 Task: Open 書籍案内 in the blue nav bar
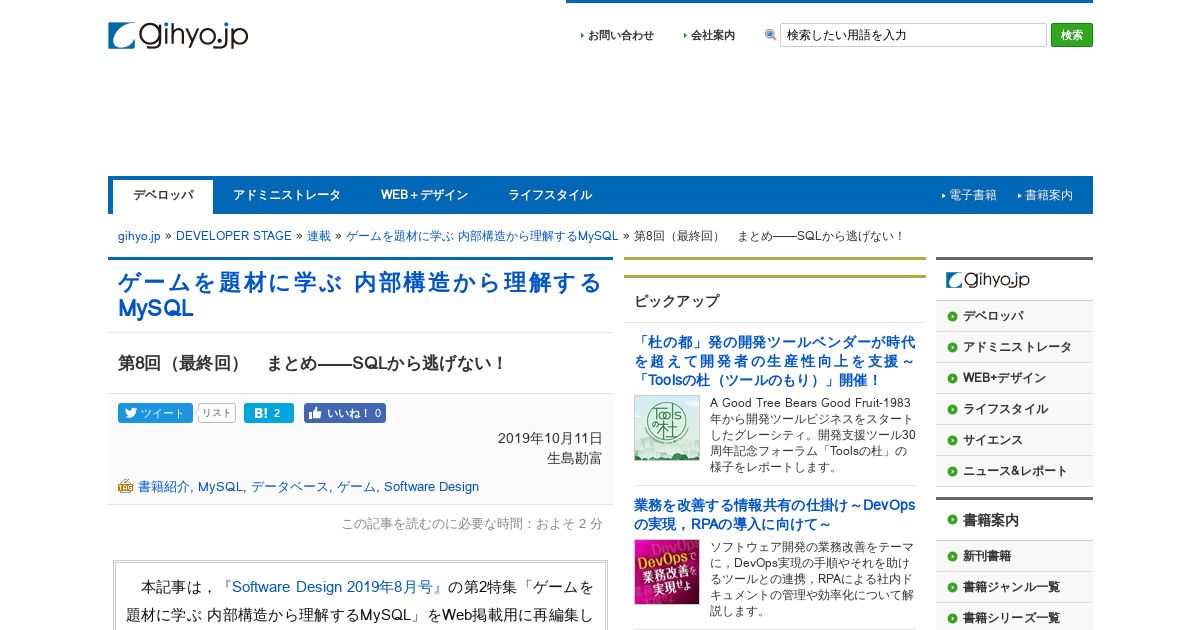[1048, 196]
